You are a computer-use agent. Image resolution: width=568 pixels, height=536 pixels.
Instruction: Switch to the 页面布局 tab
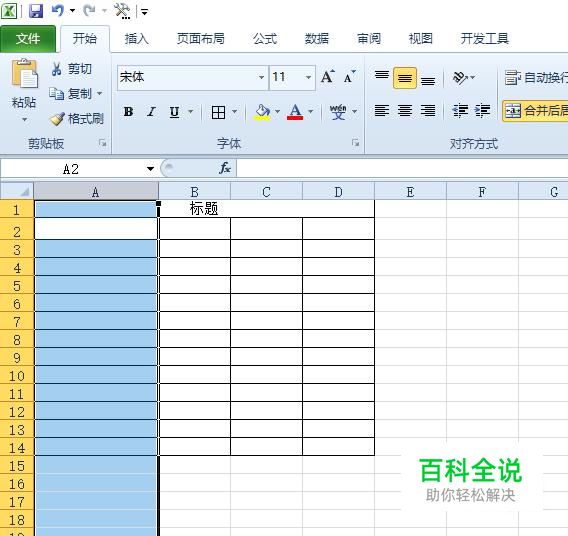201,38
